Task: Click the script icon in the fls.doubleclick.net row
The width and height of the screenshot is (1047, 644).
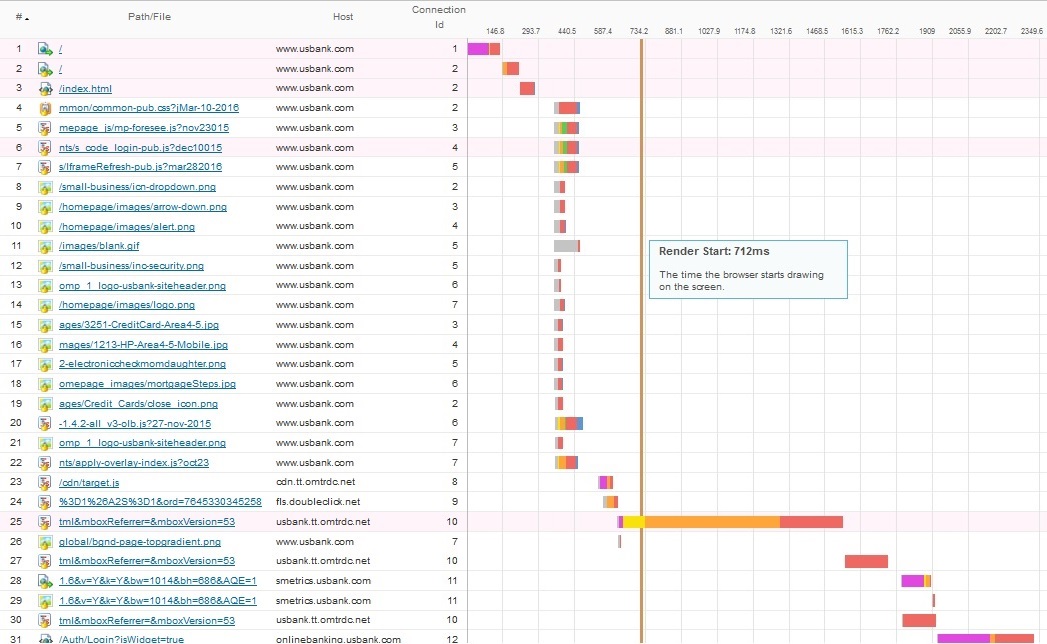Action: click(45, 502)
